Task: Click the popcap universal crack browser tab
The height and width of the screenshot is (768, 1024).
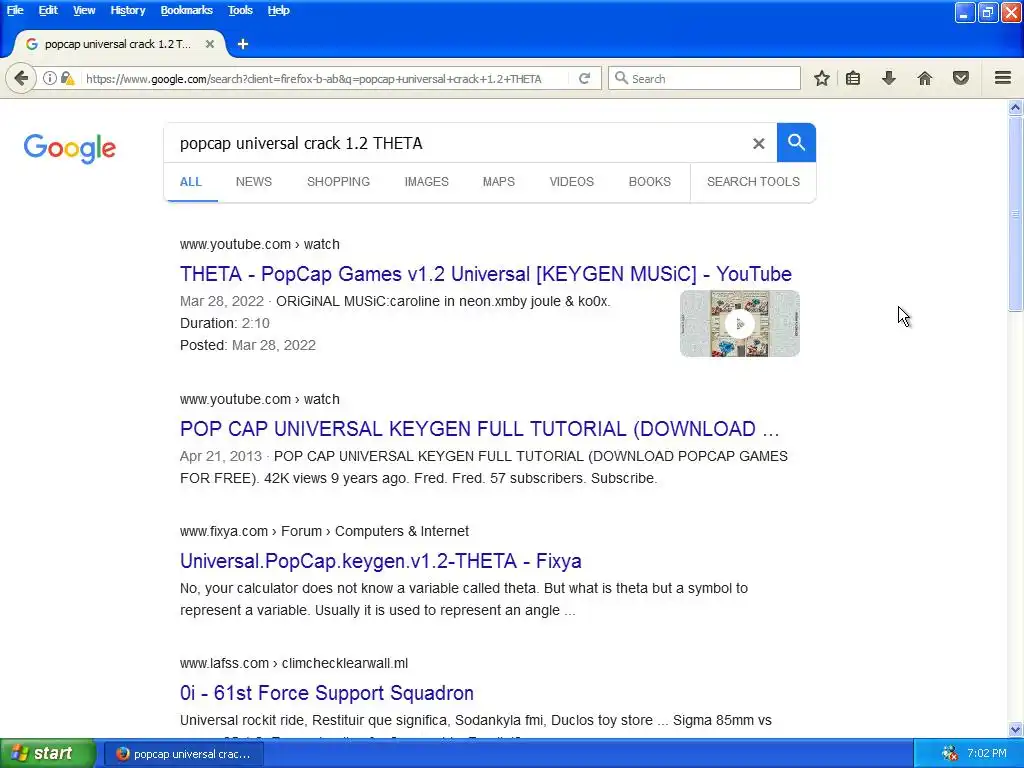Action: 118,44
